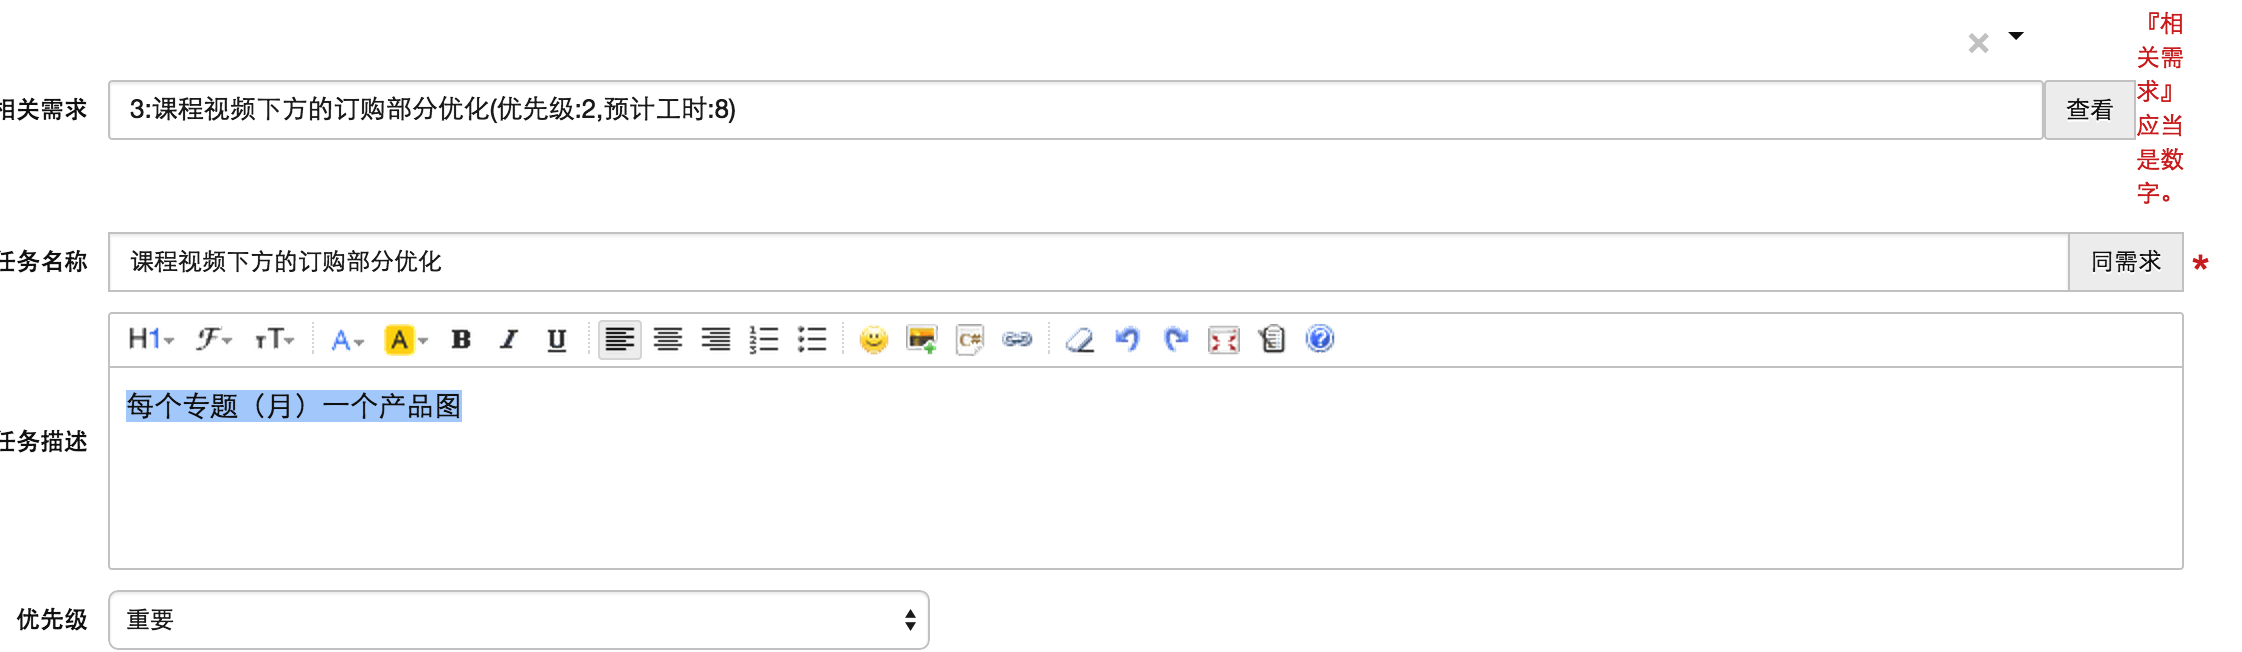2242x652 pixels.
Task: Redo the edit in editor toolbar
Action: pos(1176,340)
